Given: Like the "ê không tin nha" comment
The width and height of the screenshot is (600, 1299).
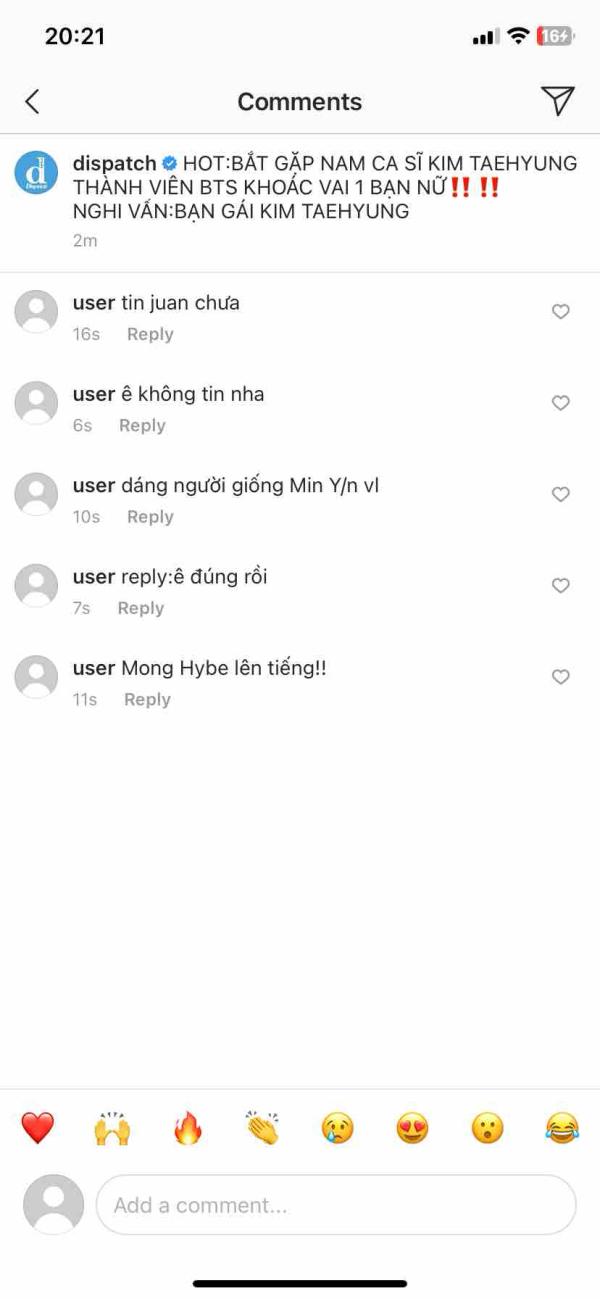Looking at the screenshot, I should pos(561,403).
